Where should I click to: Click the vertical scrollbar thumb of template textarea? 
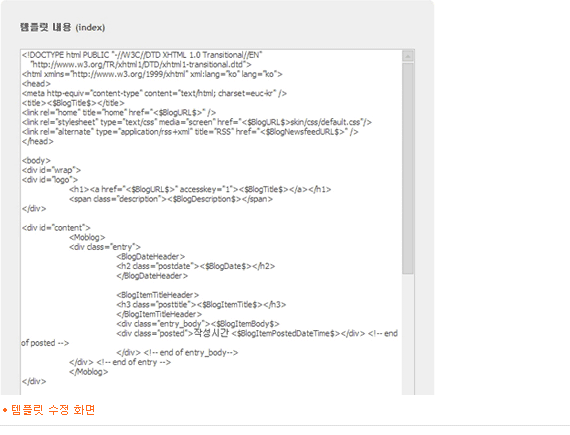click(408, 169)
